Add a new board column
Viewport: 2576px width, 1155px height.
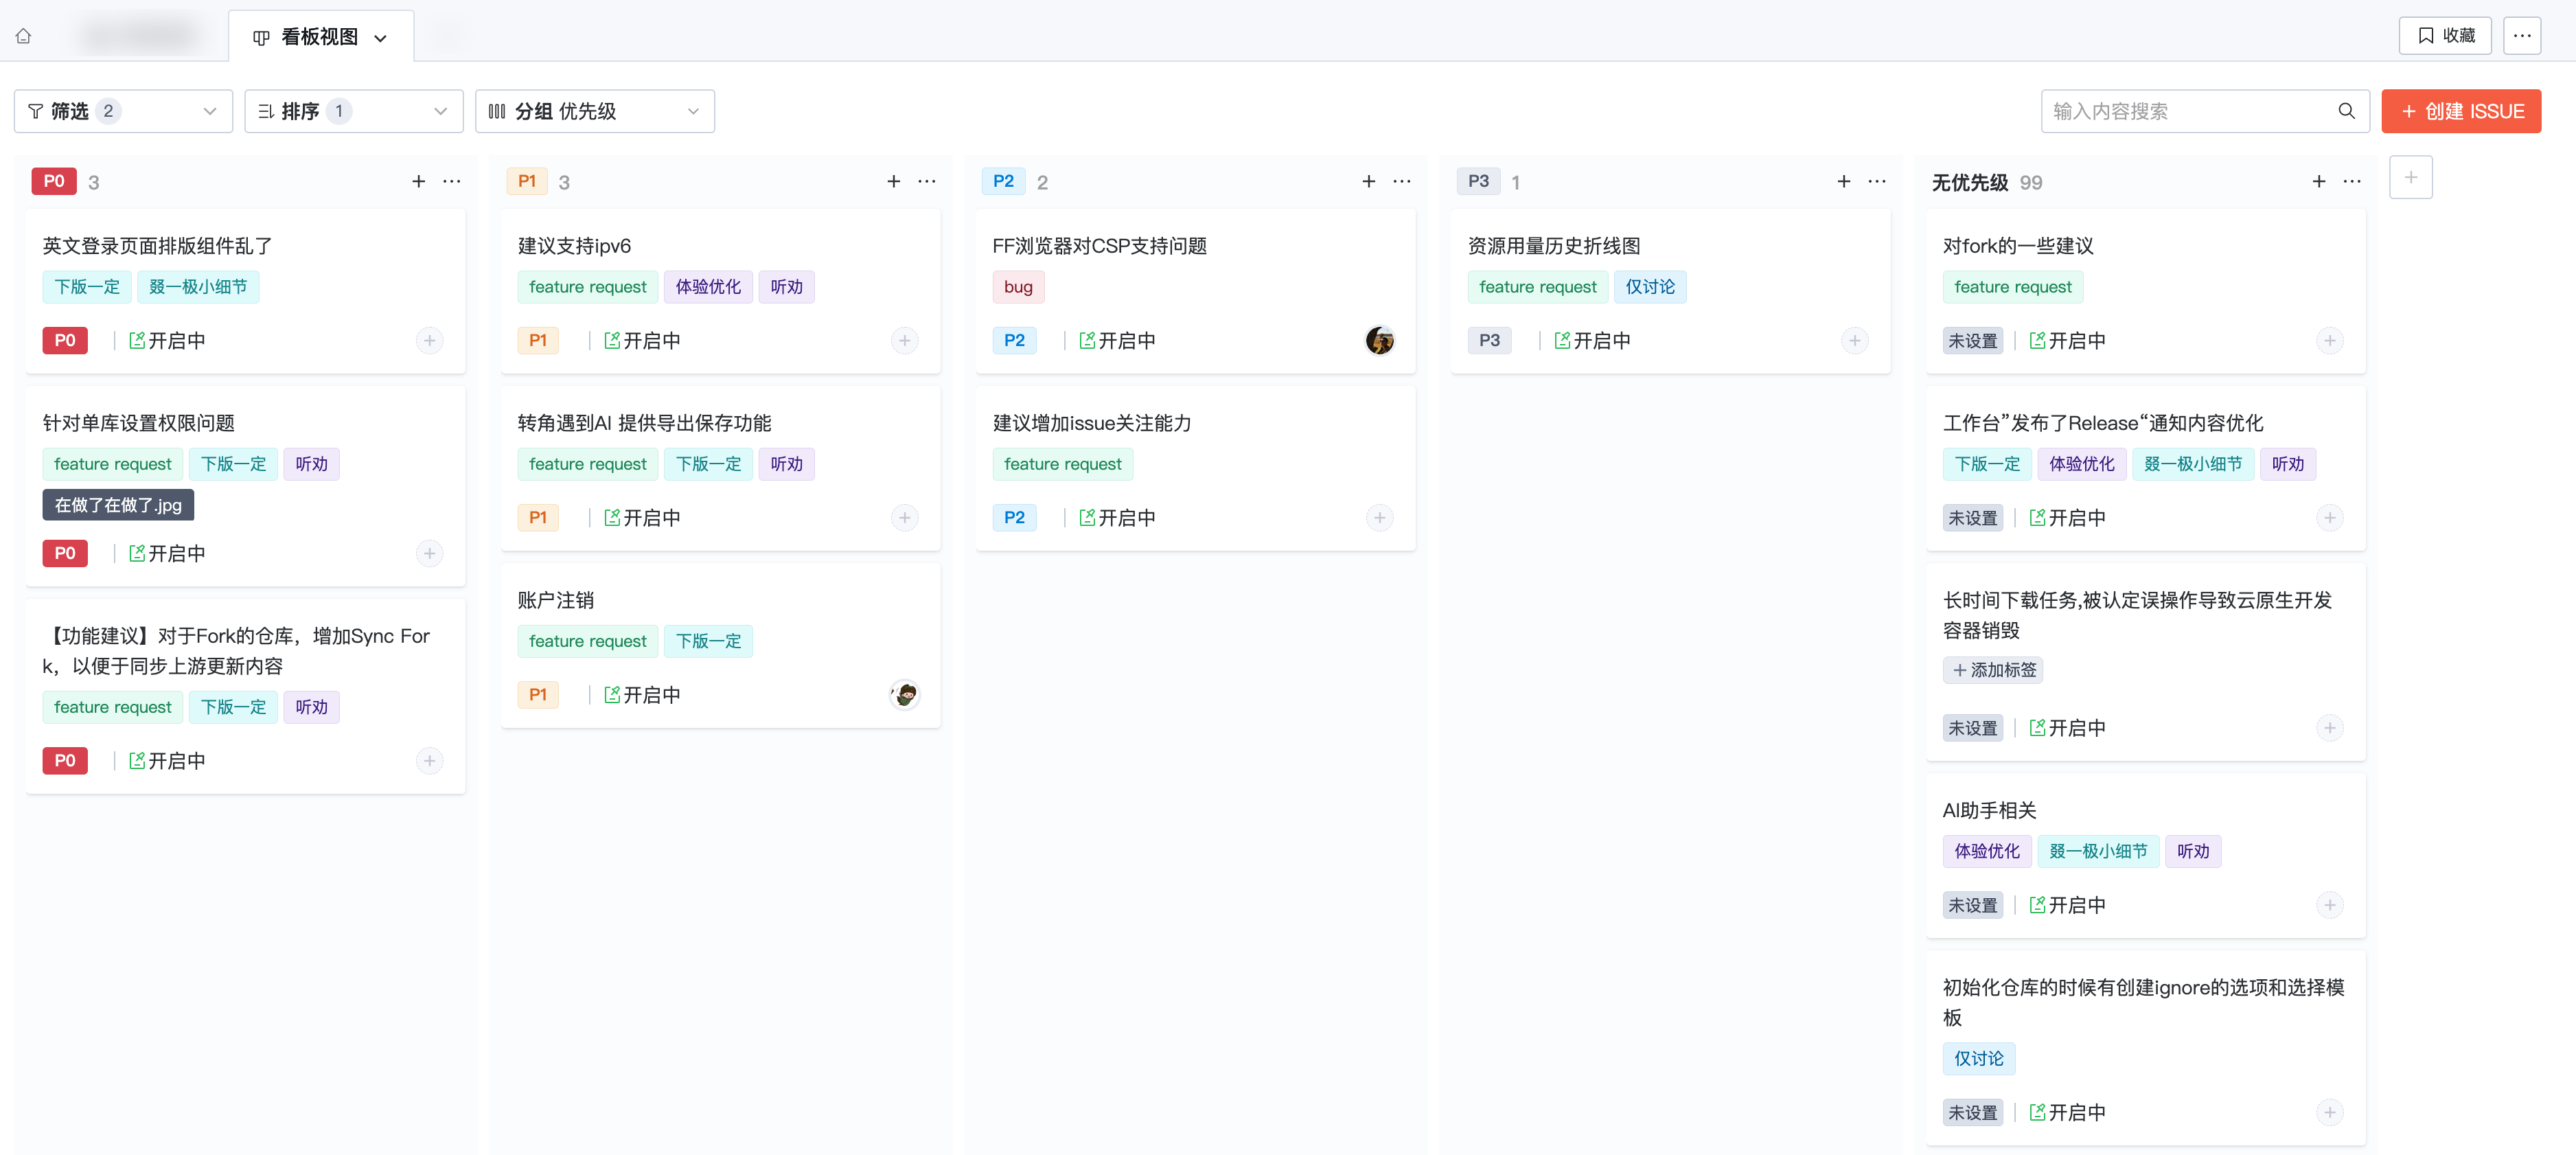point(2410,178)
